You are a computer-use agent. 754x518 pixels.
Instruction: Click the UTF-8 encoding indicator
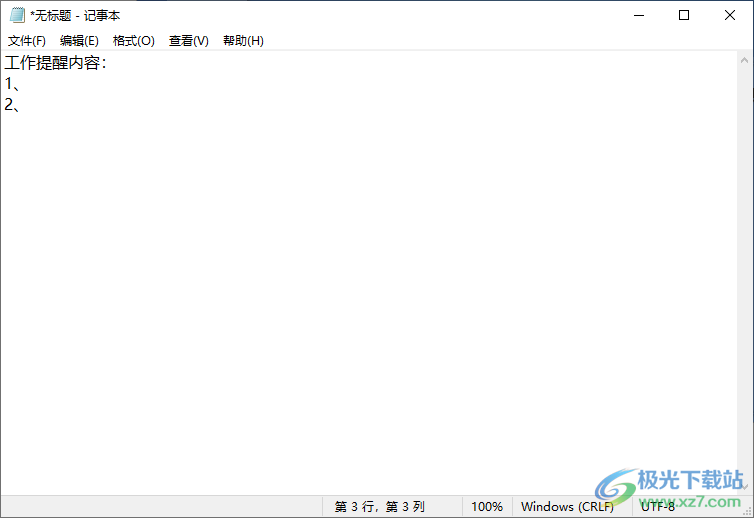(658, 507)
